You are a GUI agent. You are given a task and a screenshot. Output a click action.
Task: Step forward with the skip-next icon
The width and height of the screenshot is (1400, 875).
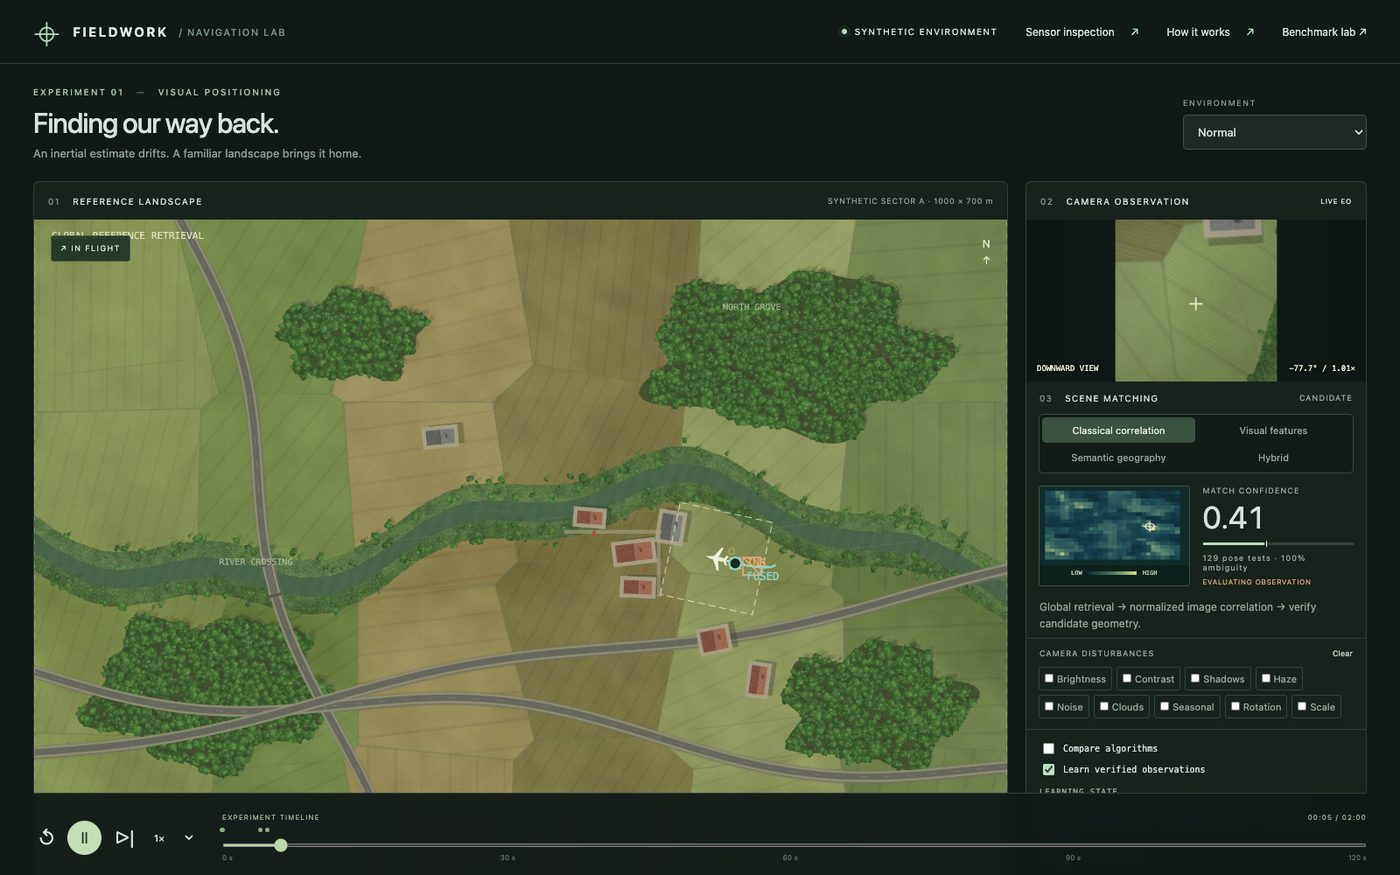pyautogui.click(x=124, y=838)
